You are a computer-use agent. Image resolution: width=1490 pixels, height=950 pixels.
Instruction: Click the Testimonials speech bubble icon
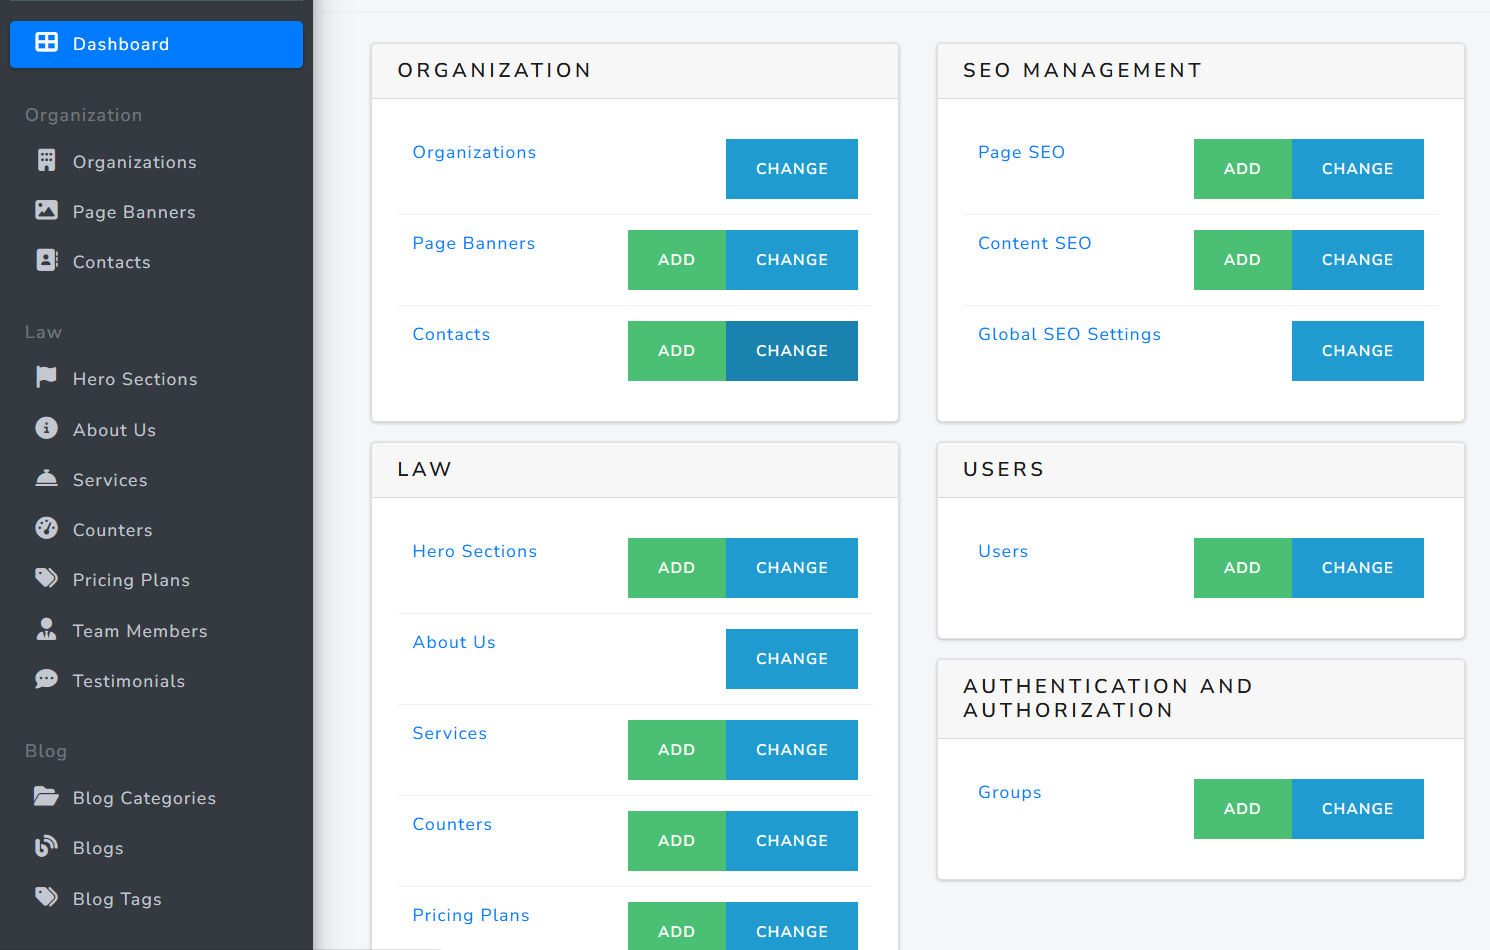(x=46, y=680)
